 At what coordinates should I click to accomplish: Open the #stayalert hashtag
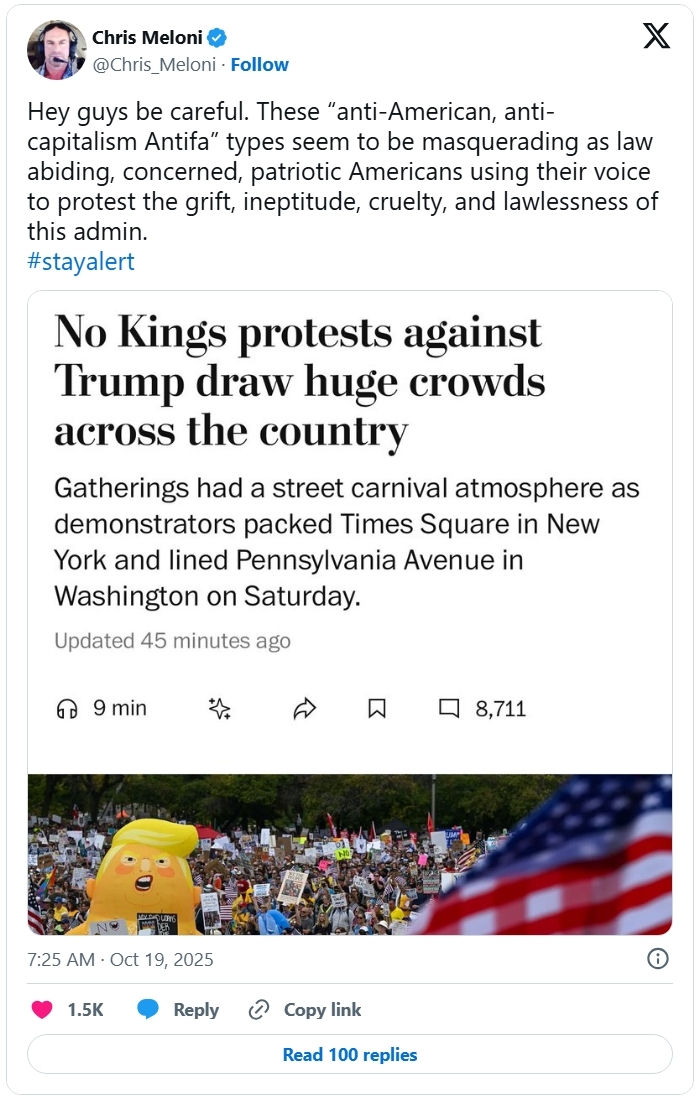click(x=81, y=262)
